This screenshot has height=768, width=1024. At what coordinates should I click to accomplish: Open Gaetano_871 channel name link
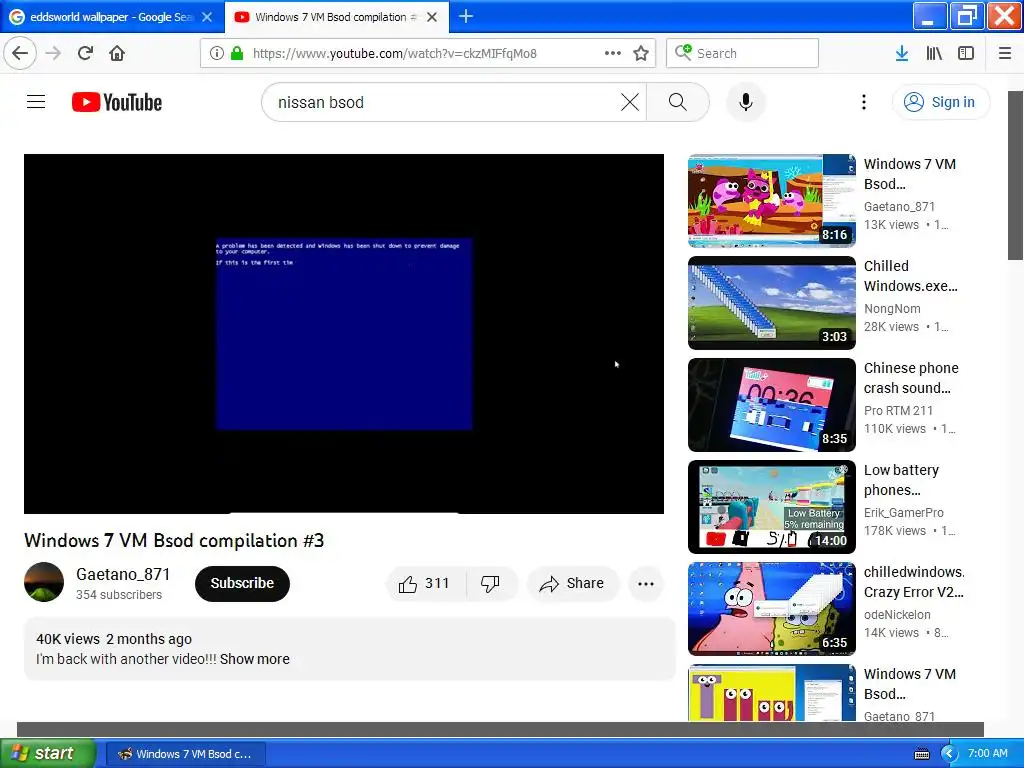[123, 574]
